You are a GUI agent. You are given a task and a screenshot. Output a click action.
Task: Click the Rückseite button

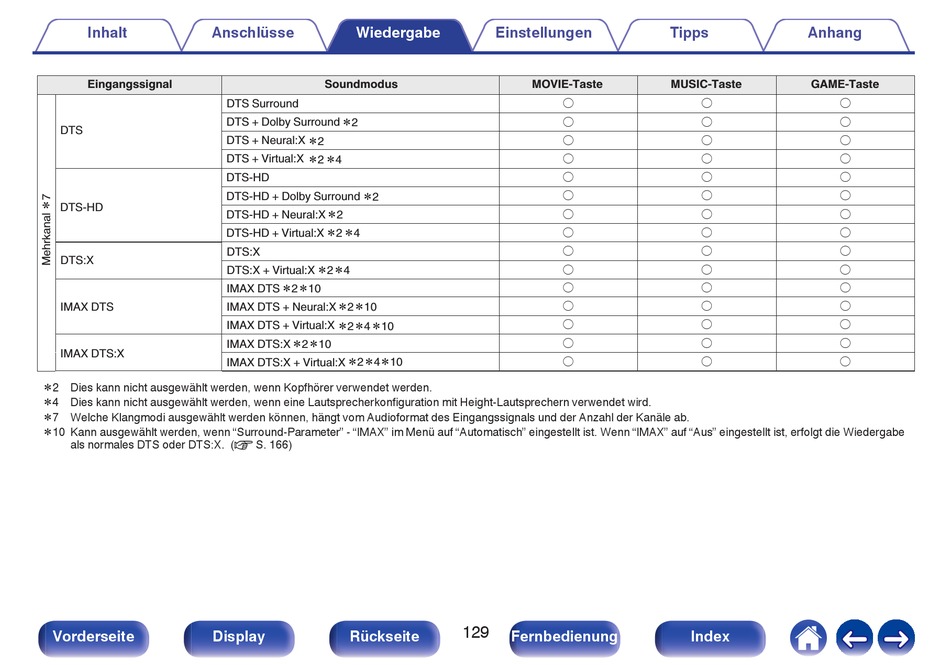(385, 637)
